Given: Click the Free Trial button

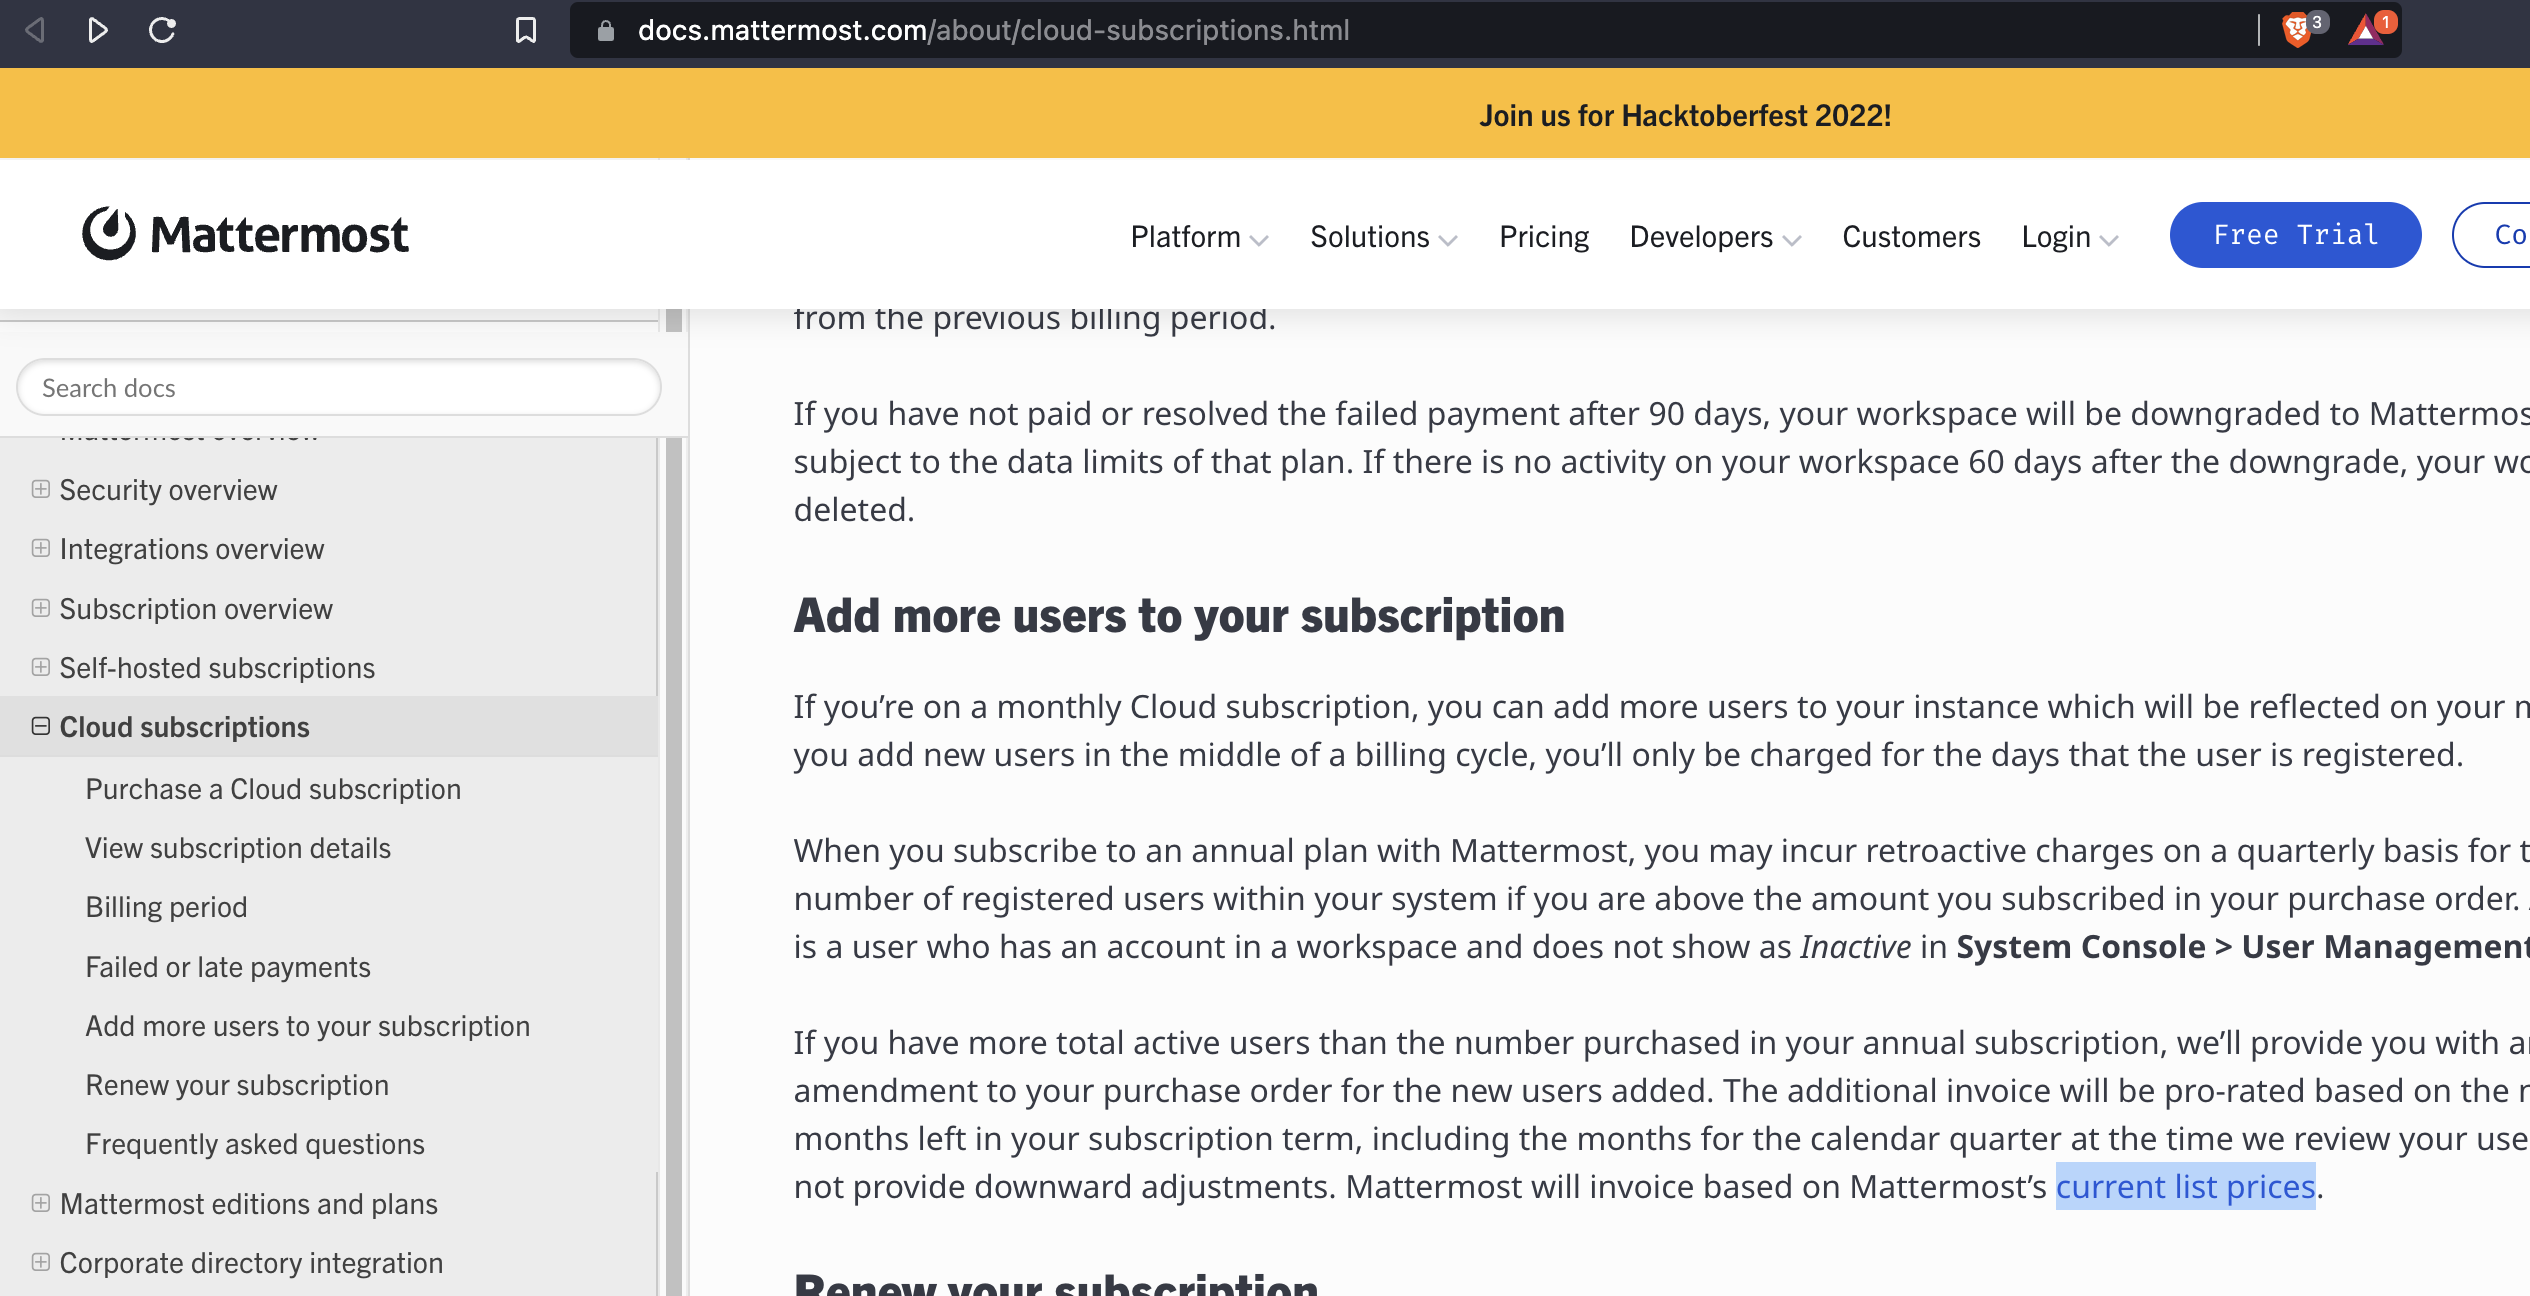Looking at the screenshot, I should coord(2295,234).
